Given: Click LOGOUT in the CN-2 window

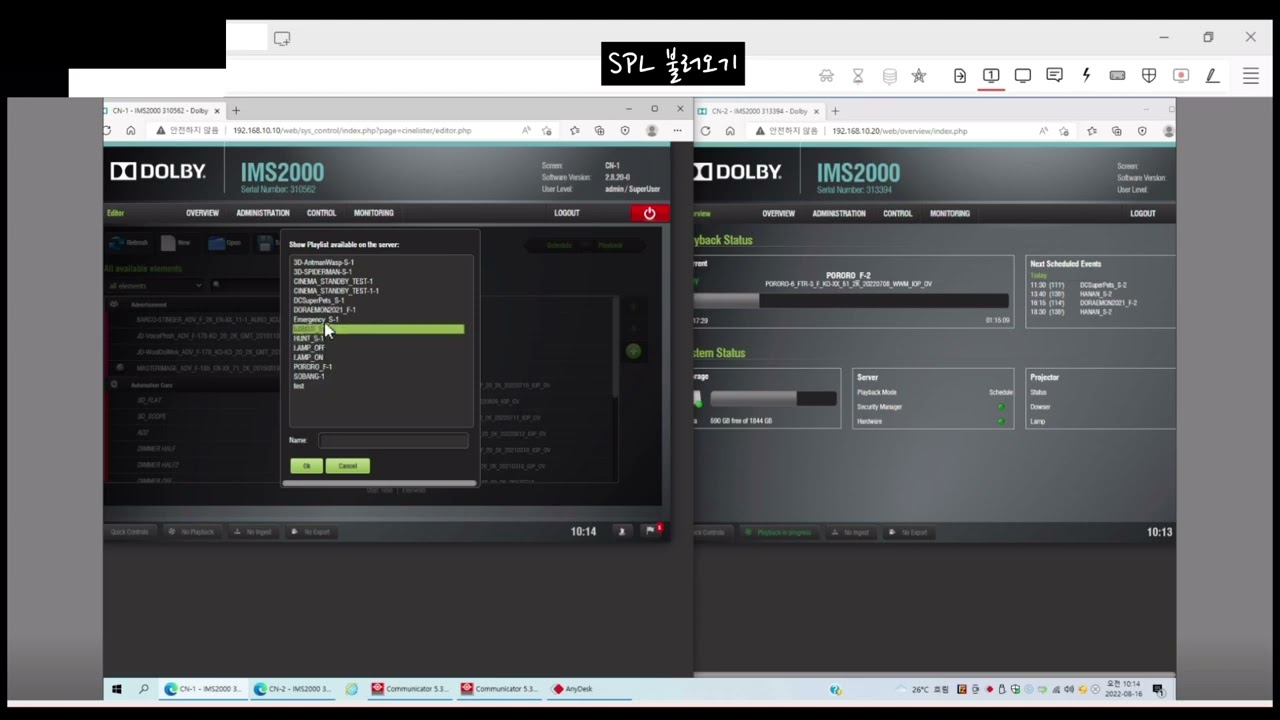Looking at the screenshot, I should pyautogui.click(x=1143, y=213).
